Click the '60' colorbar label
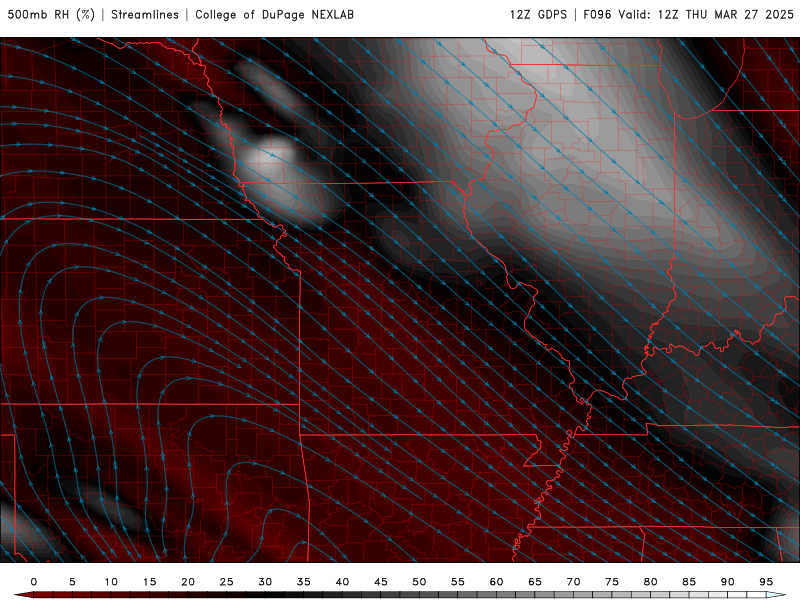This screenshot has height=600, width=800. pyautogui.click(x=496, y=582)
